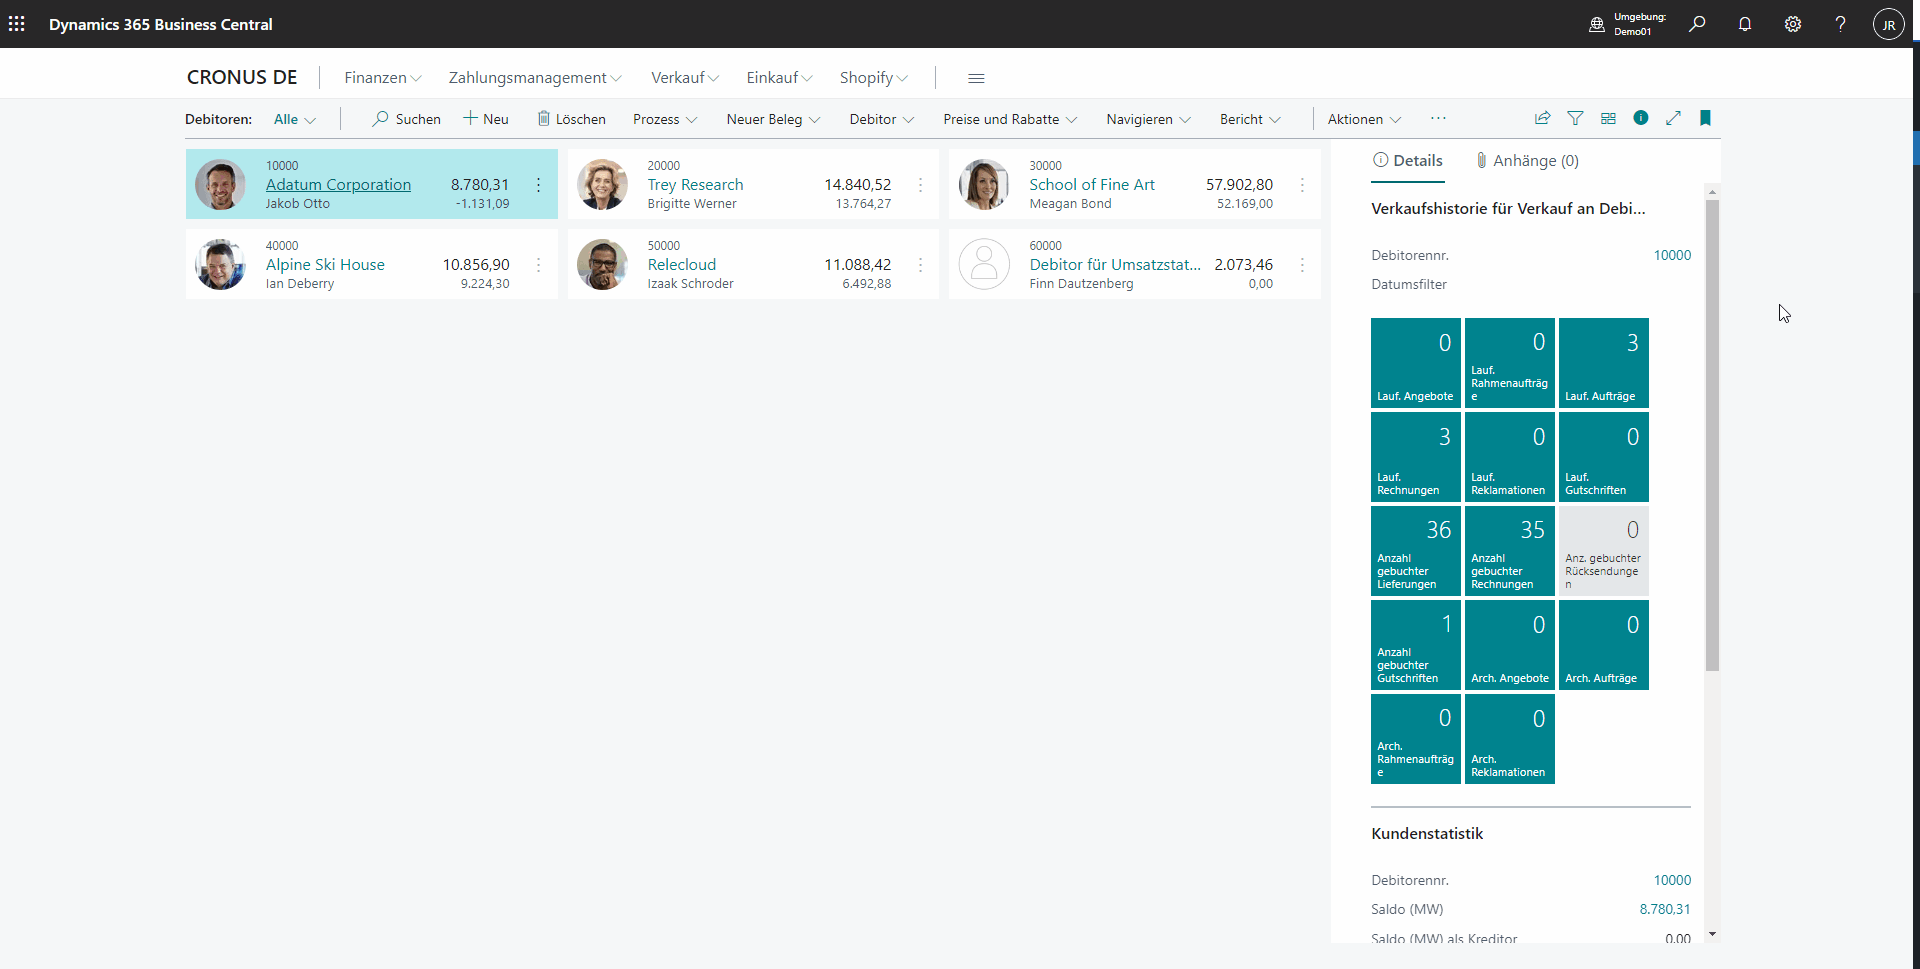
Task: Open the settings gear icon
Action: [1793, 24]
